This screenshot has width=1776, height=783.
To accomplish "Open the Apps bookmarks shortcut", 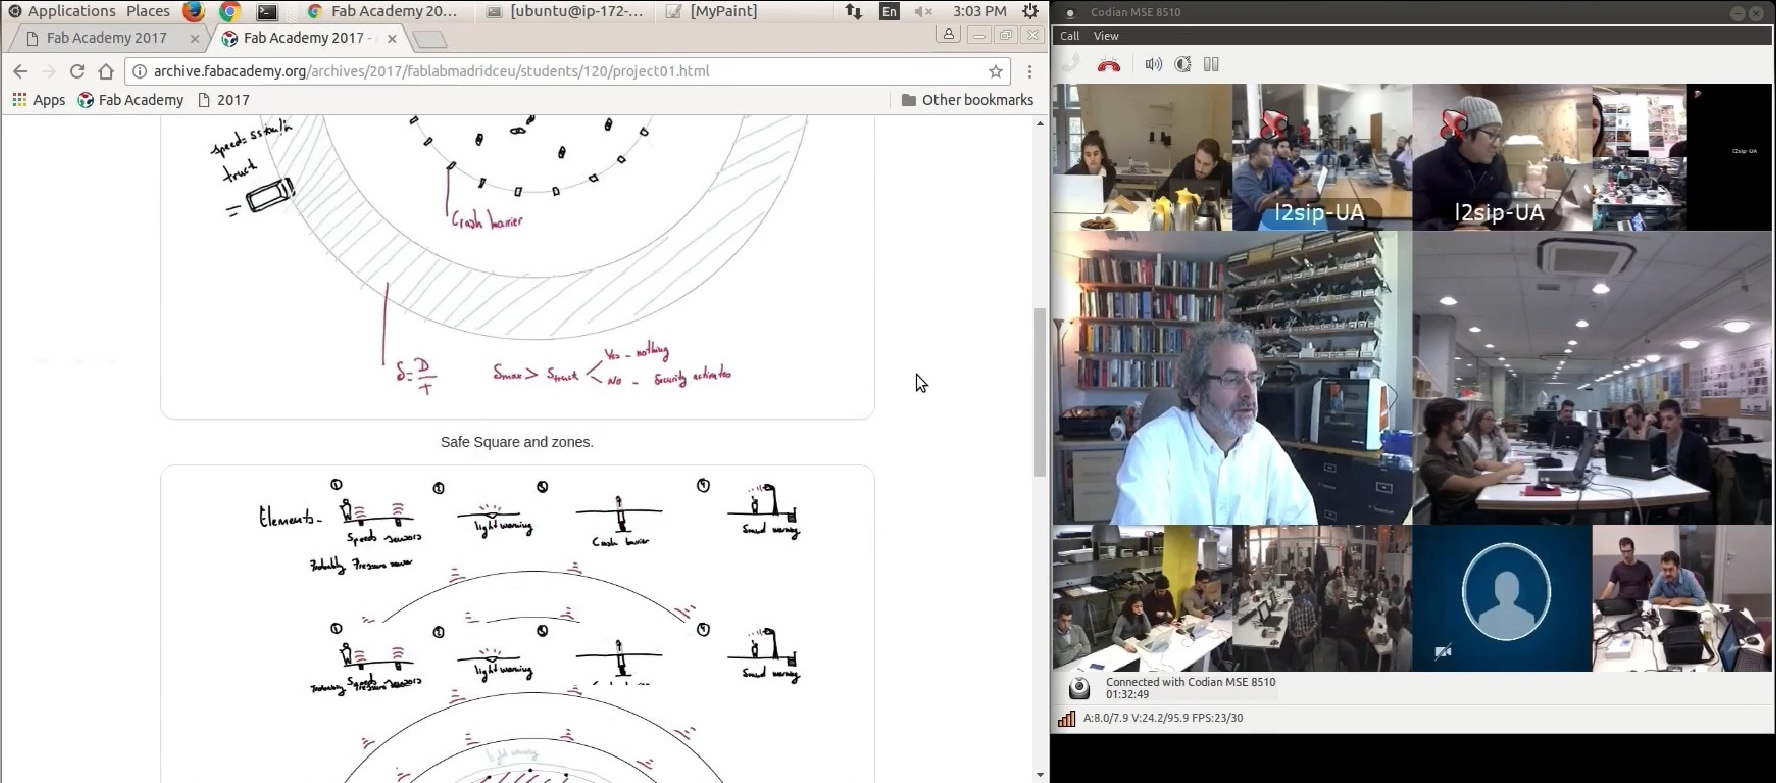I will point(38,100).
